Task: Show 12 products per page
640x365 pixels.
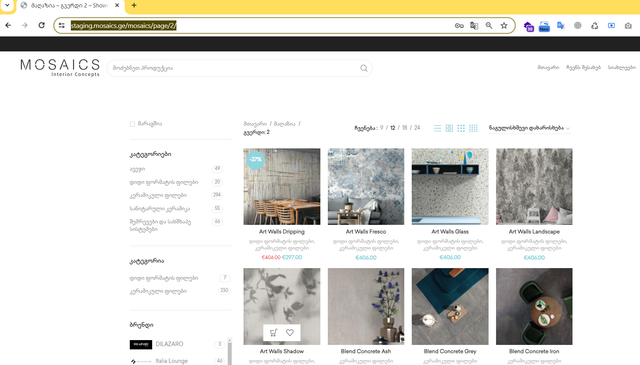Action: pyautogui.click(x=393, y=128)
